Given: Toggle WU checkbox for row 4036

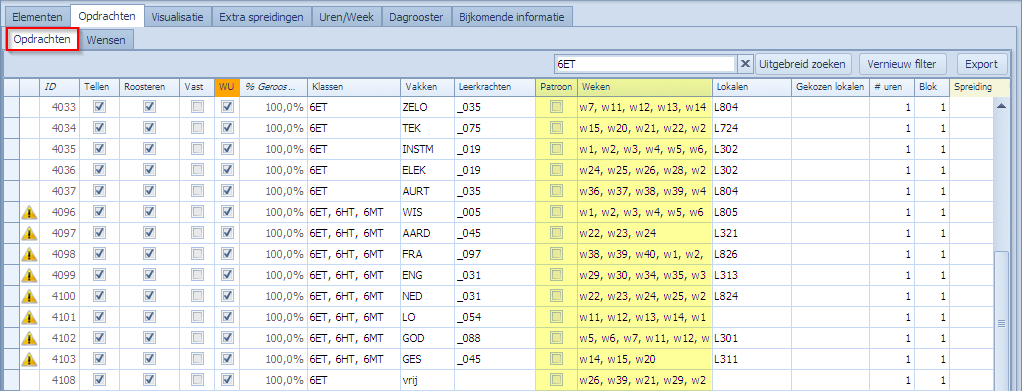Looking at the screenshot, I should tap(227, 169).
